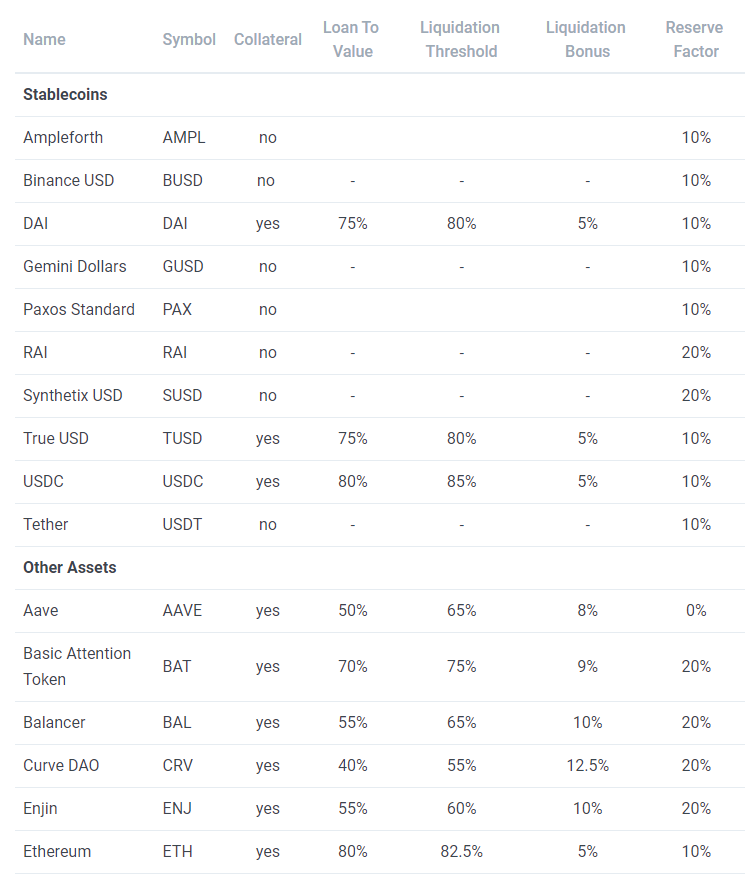Select Aave's 0% reserve factor
Image resolution: width=753 pixels, height=881 pixels.
[696, 610]
